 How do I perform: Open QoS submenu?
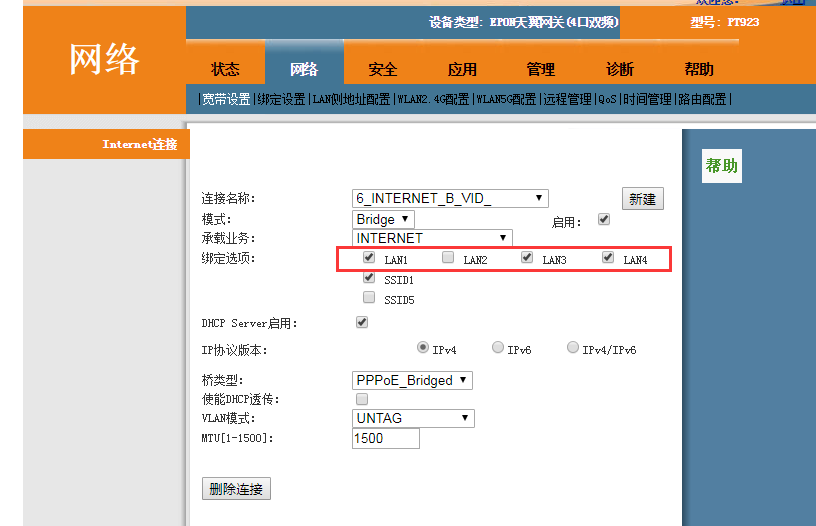click(x=607, y=99)
